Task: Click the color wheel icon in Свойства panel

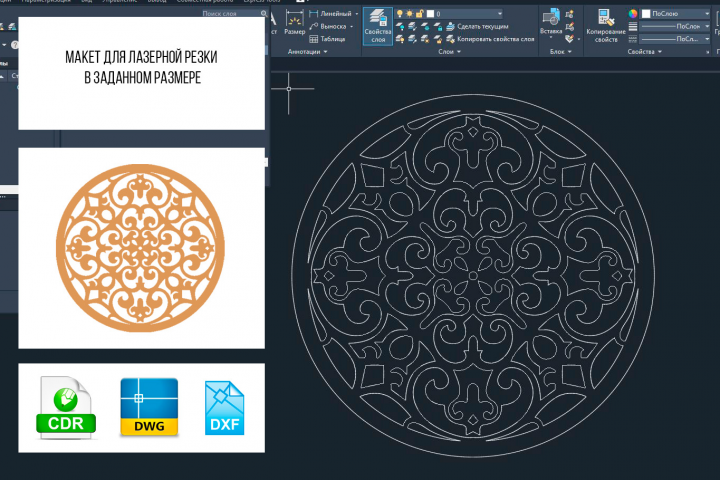Action: (x=633, y=14)
